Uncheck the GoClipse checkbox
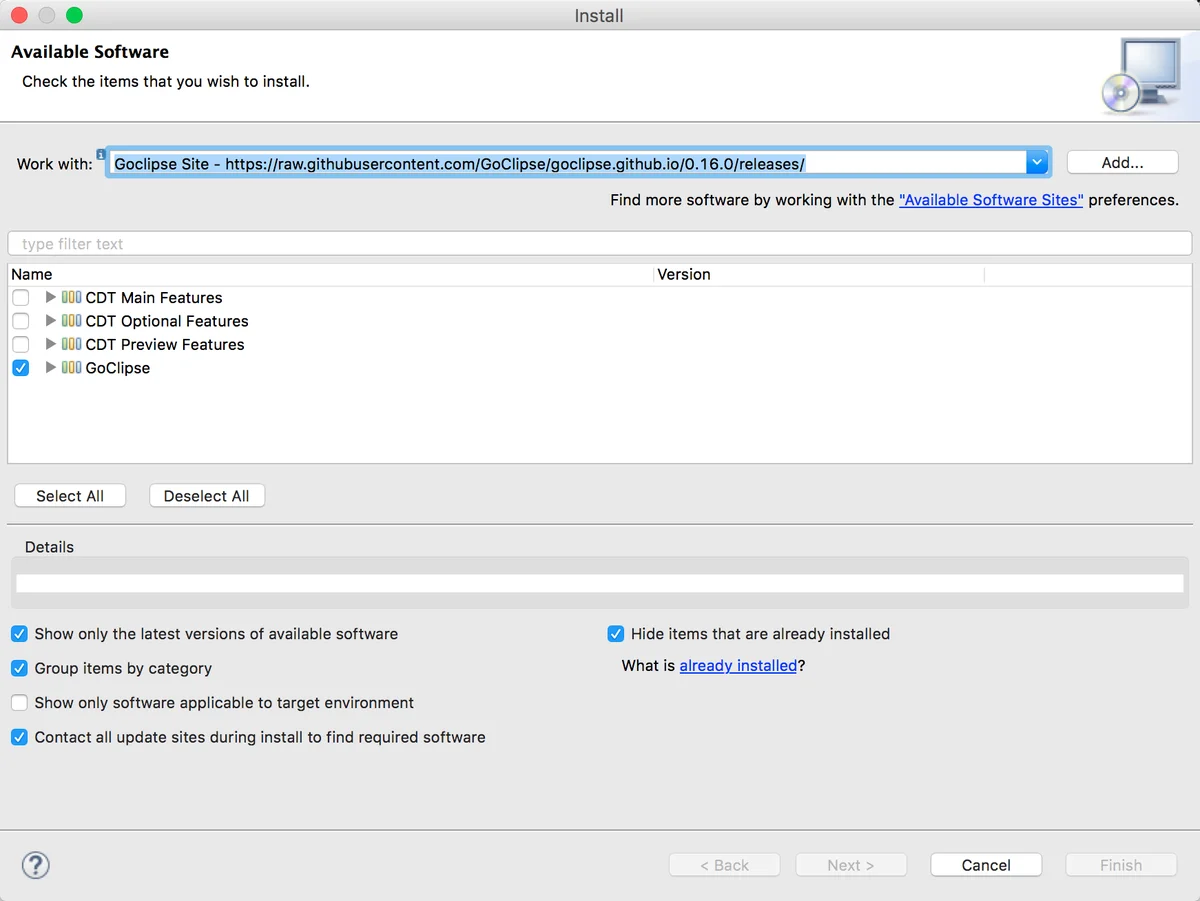1200x901 pixels. pos(21,368)
